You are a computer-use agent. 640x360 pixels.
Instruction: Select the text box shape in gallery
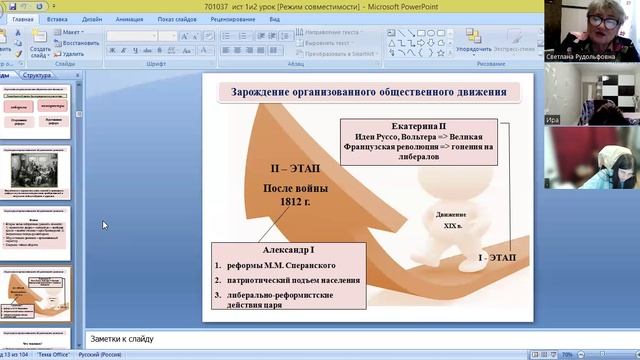[x=391, y=33]
